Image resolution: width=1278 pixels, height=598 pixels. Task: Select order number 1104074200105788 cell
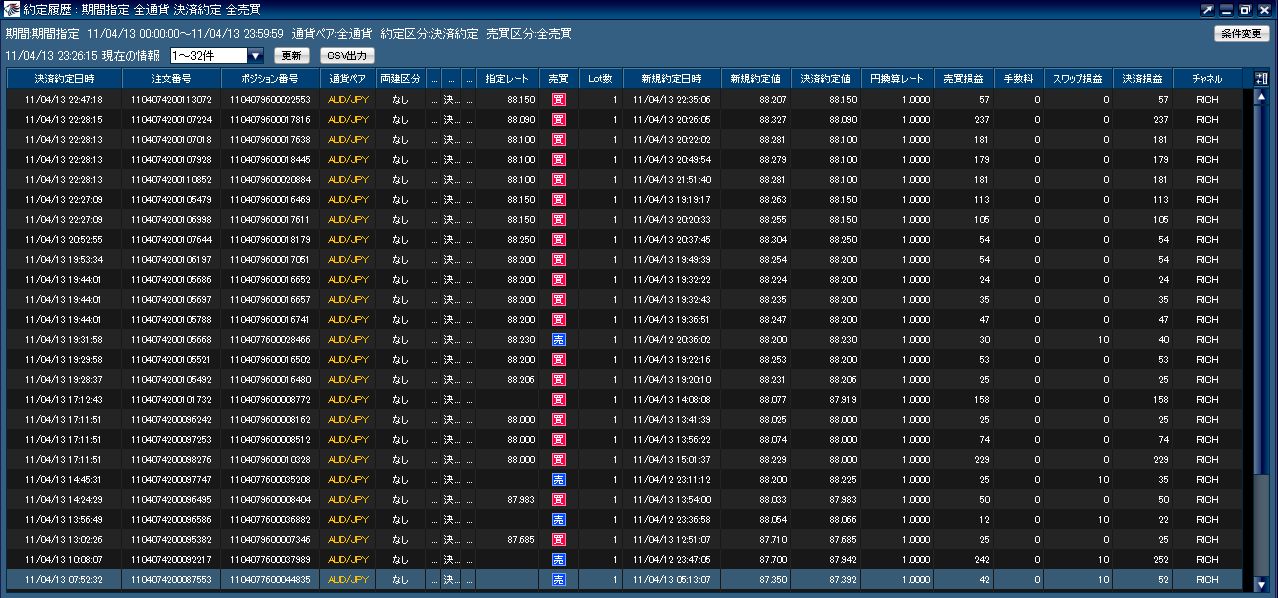171,320
